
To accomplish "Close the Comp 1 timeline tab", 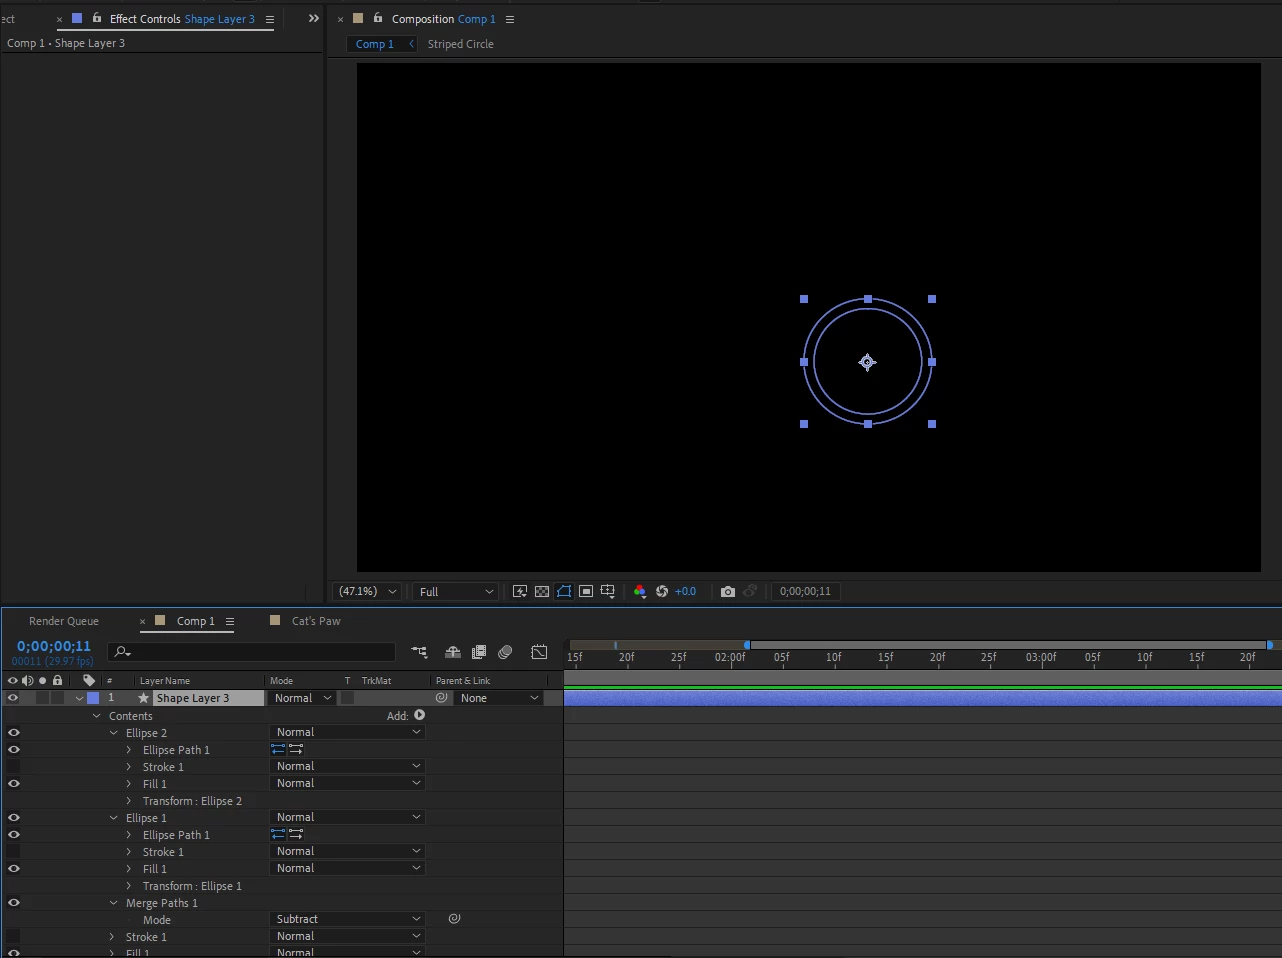I will coord(143,621).
